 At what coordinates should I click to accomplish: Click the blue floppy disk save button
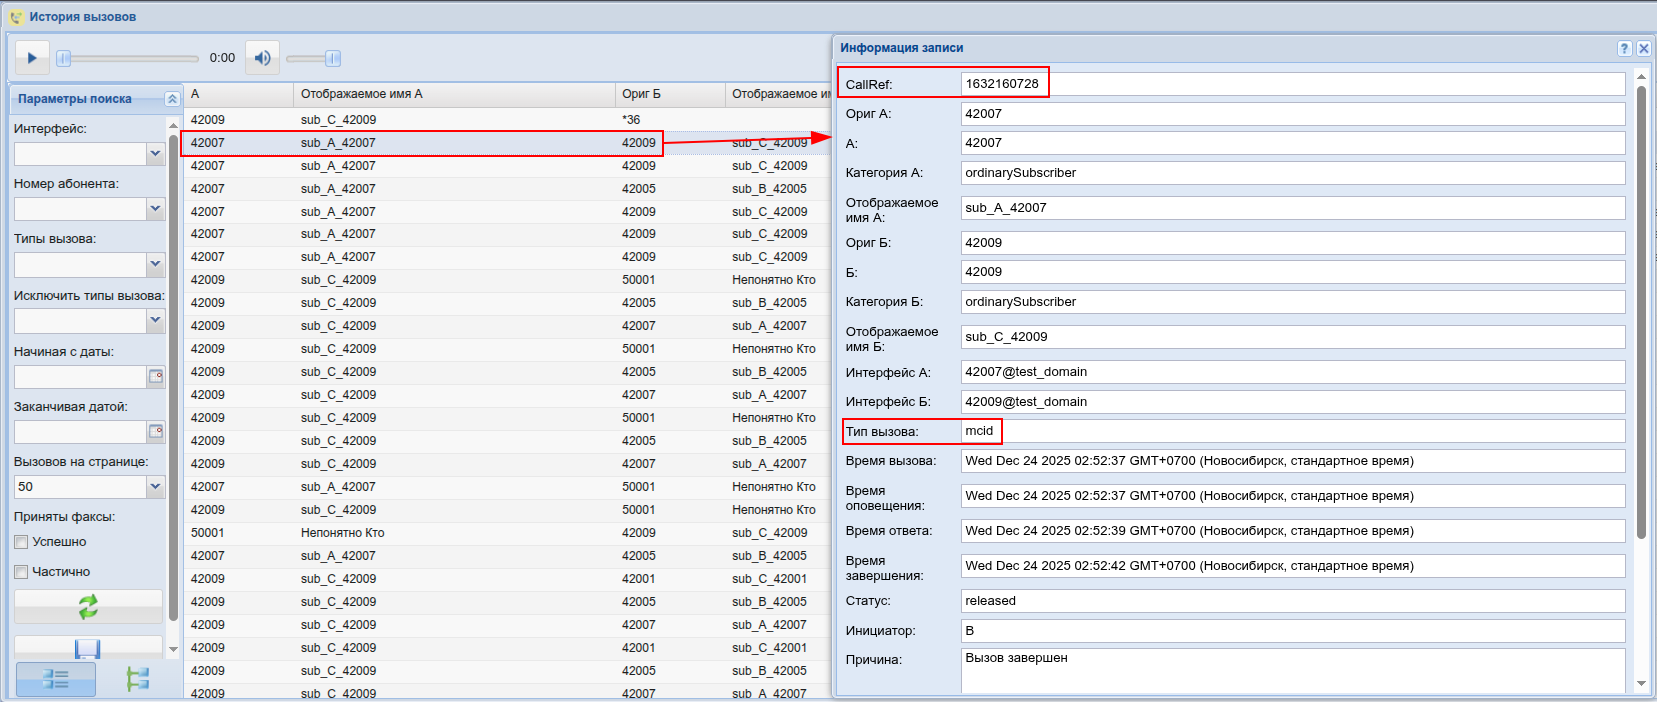coord(88,648)
